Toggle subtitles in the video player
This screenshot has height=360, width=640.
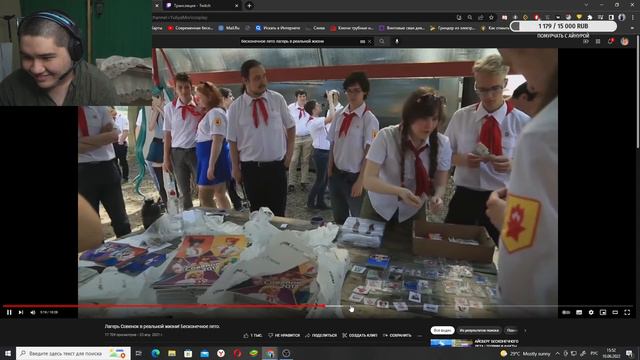pos(579,312)
